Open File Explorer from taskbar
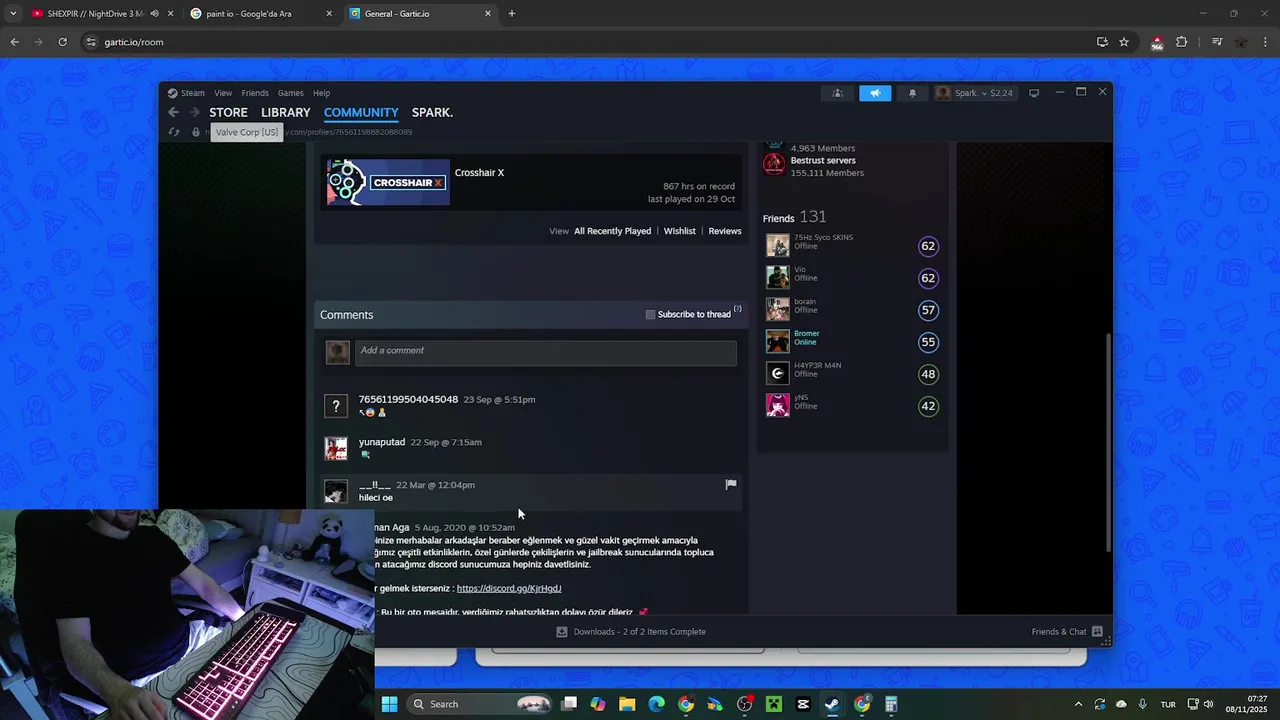Viewport: 1280px width, 720px height. pos(627,704)
